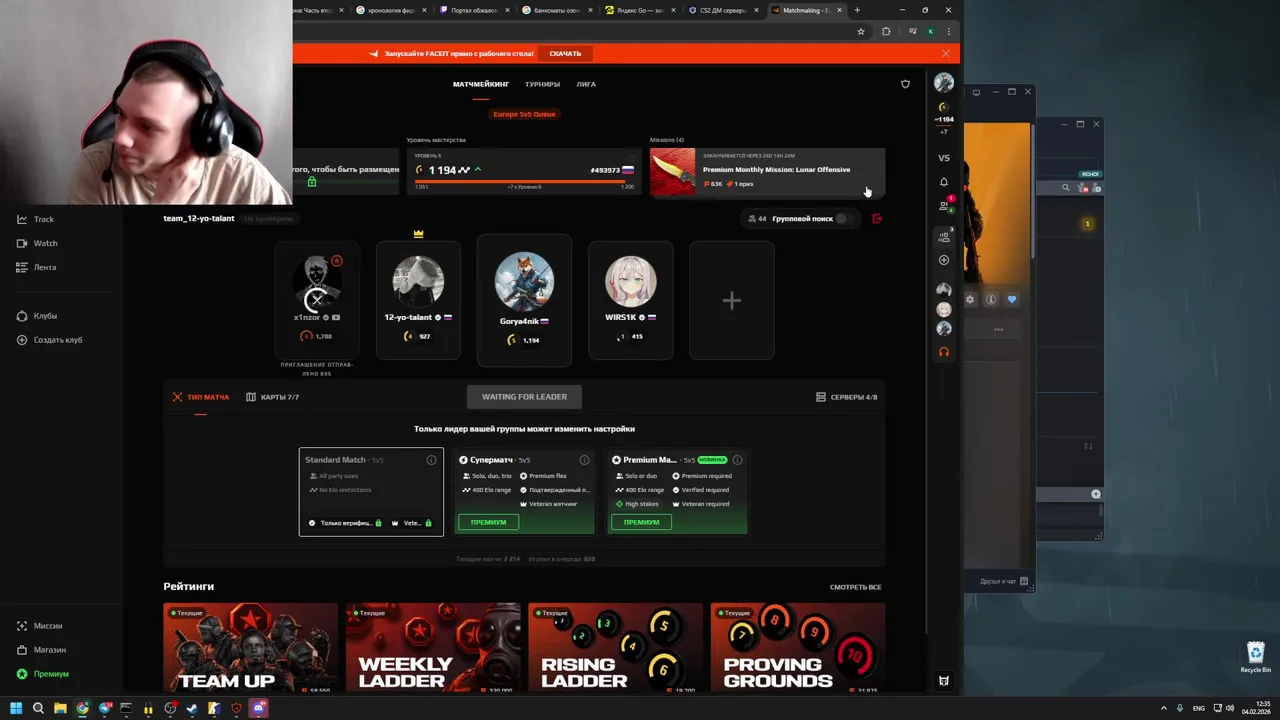Click СКАЧАТЬ button in orange banner
Viewport: 1280px width, 720px height.
click(565, 53)
